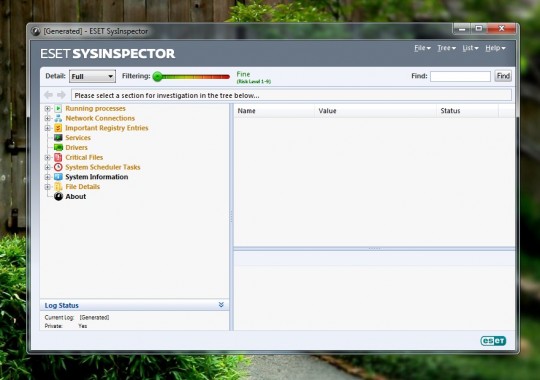Image resolution: width=540 pixels, height=380 pixels.
Task: Click the Find button
Action: coord(503,76)
